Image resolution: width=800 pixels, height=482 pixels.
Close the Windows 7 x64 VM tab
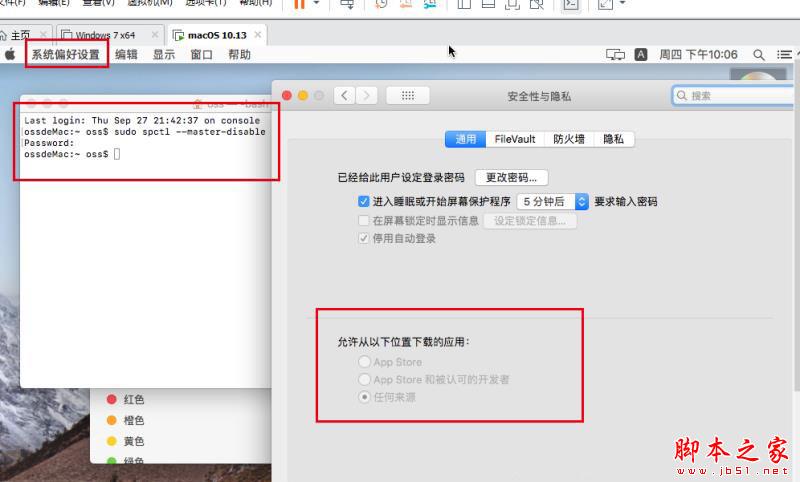coord(155,35)
